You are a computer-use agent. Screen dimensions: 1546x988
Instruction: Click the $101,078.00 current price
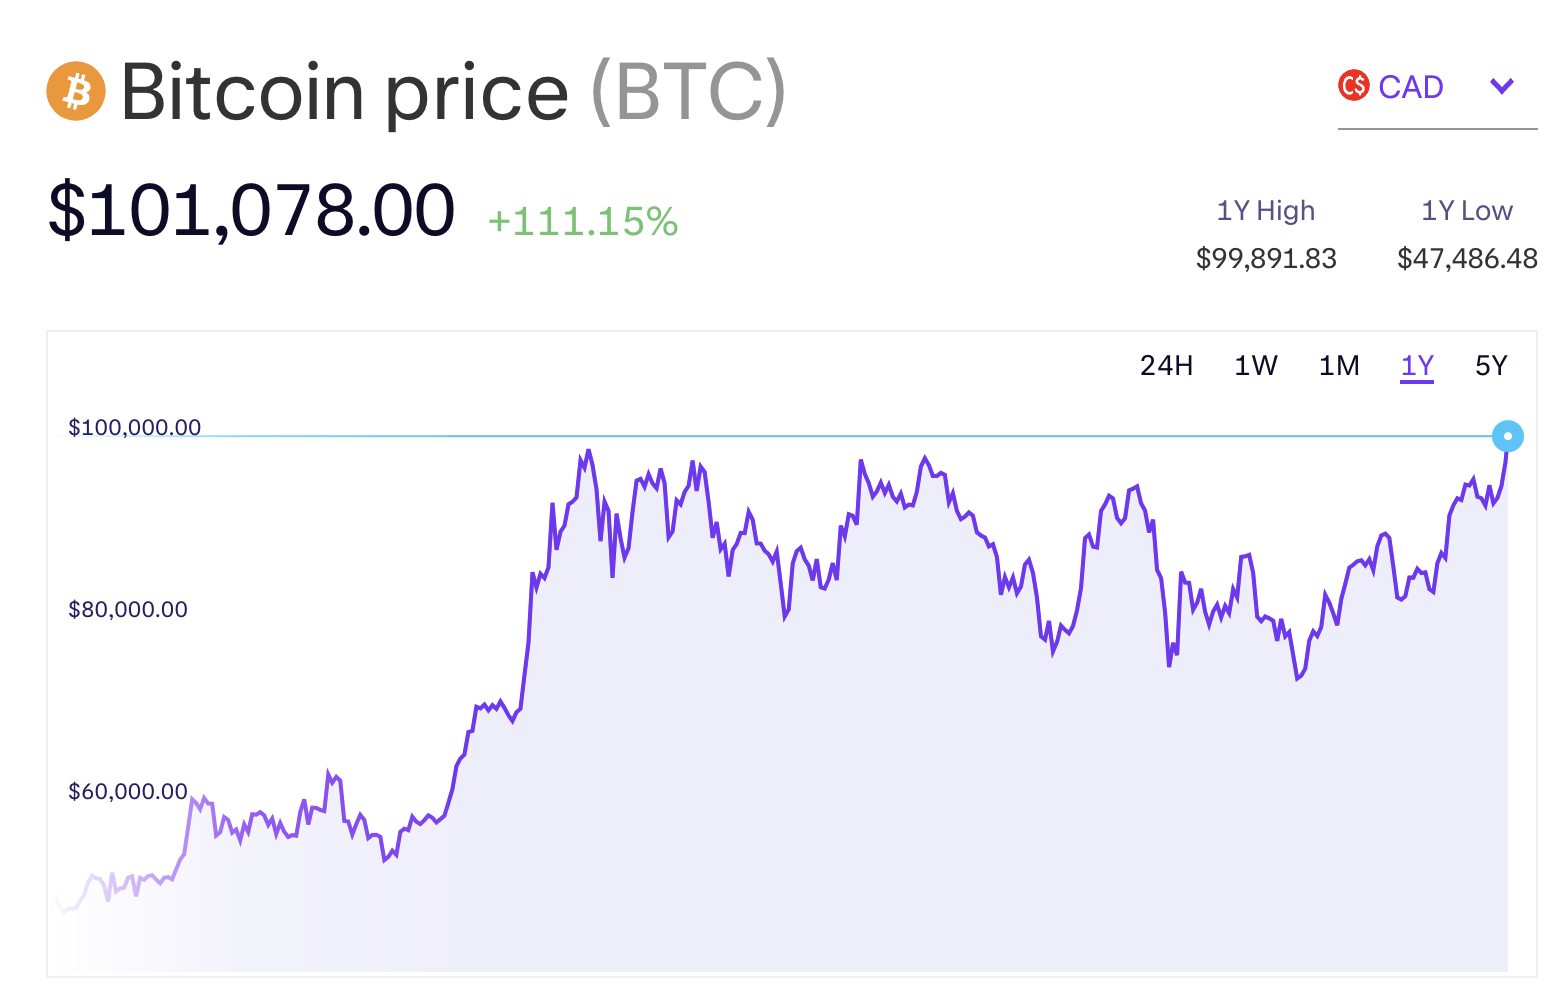click(x=252, y=208)
